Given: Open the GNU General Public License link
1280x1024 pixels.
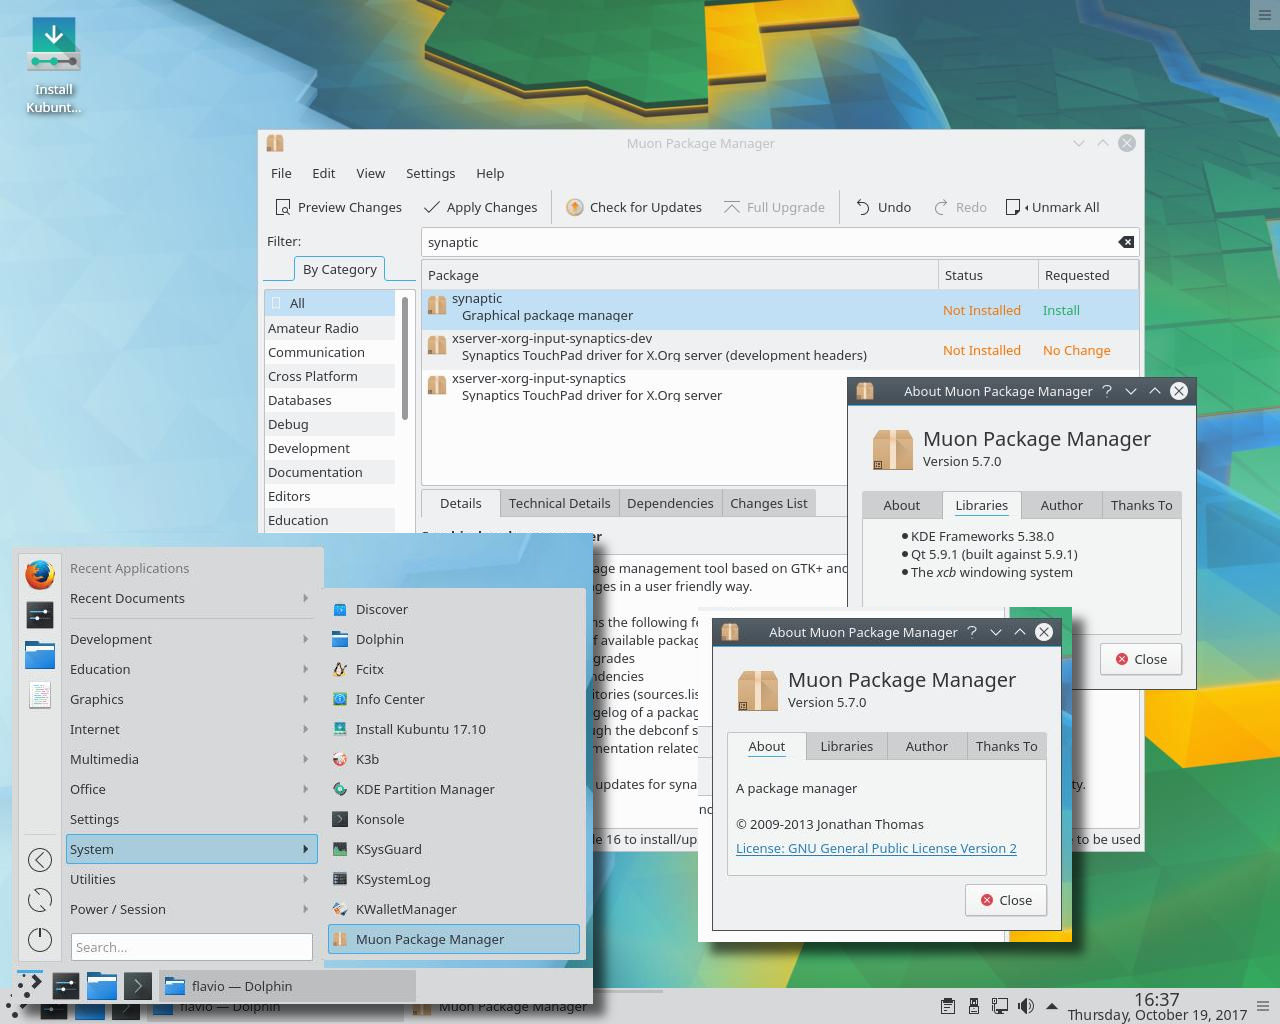Looking at the screenshot, I should 876,848.
